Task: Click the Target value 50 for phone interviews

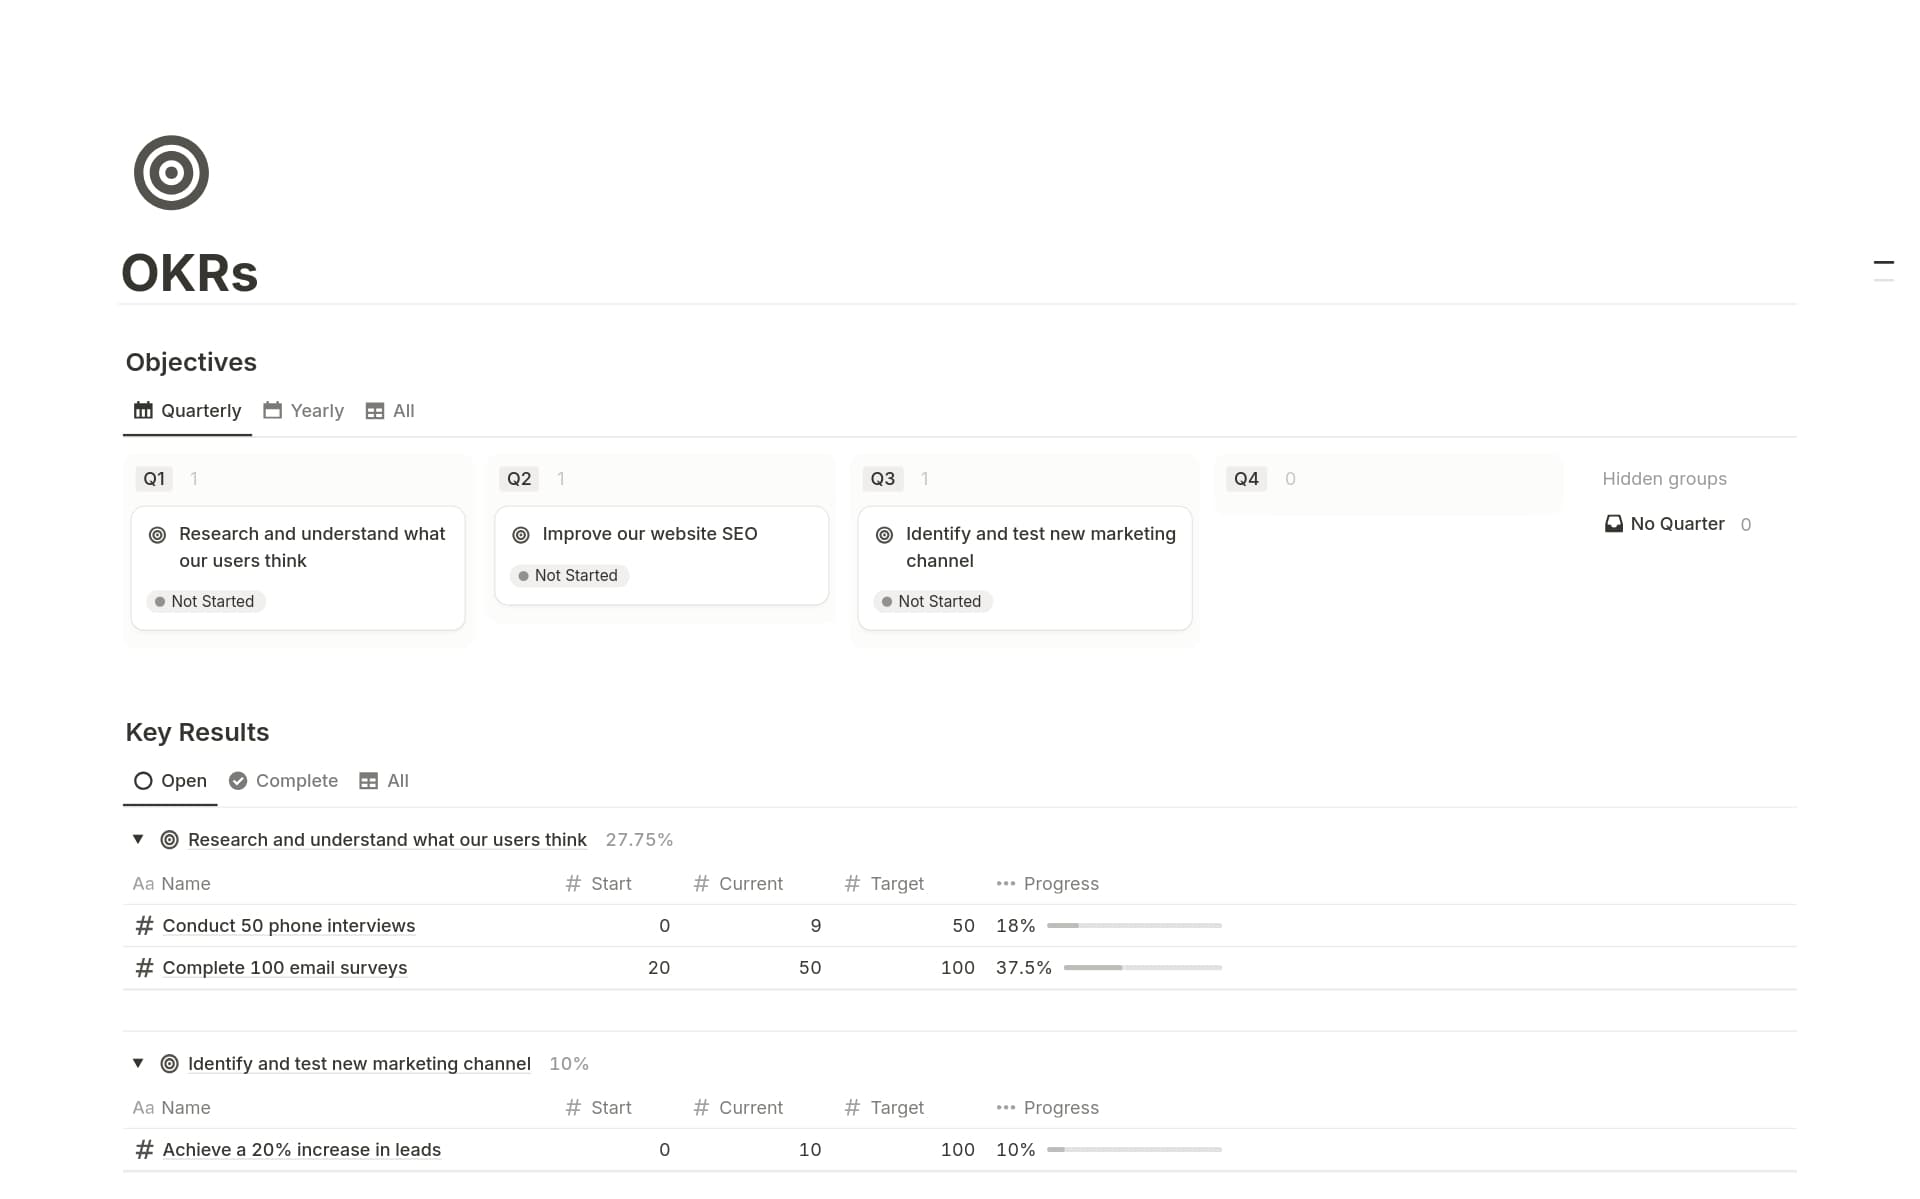Action: click(x=963, y=926)
